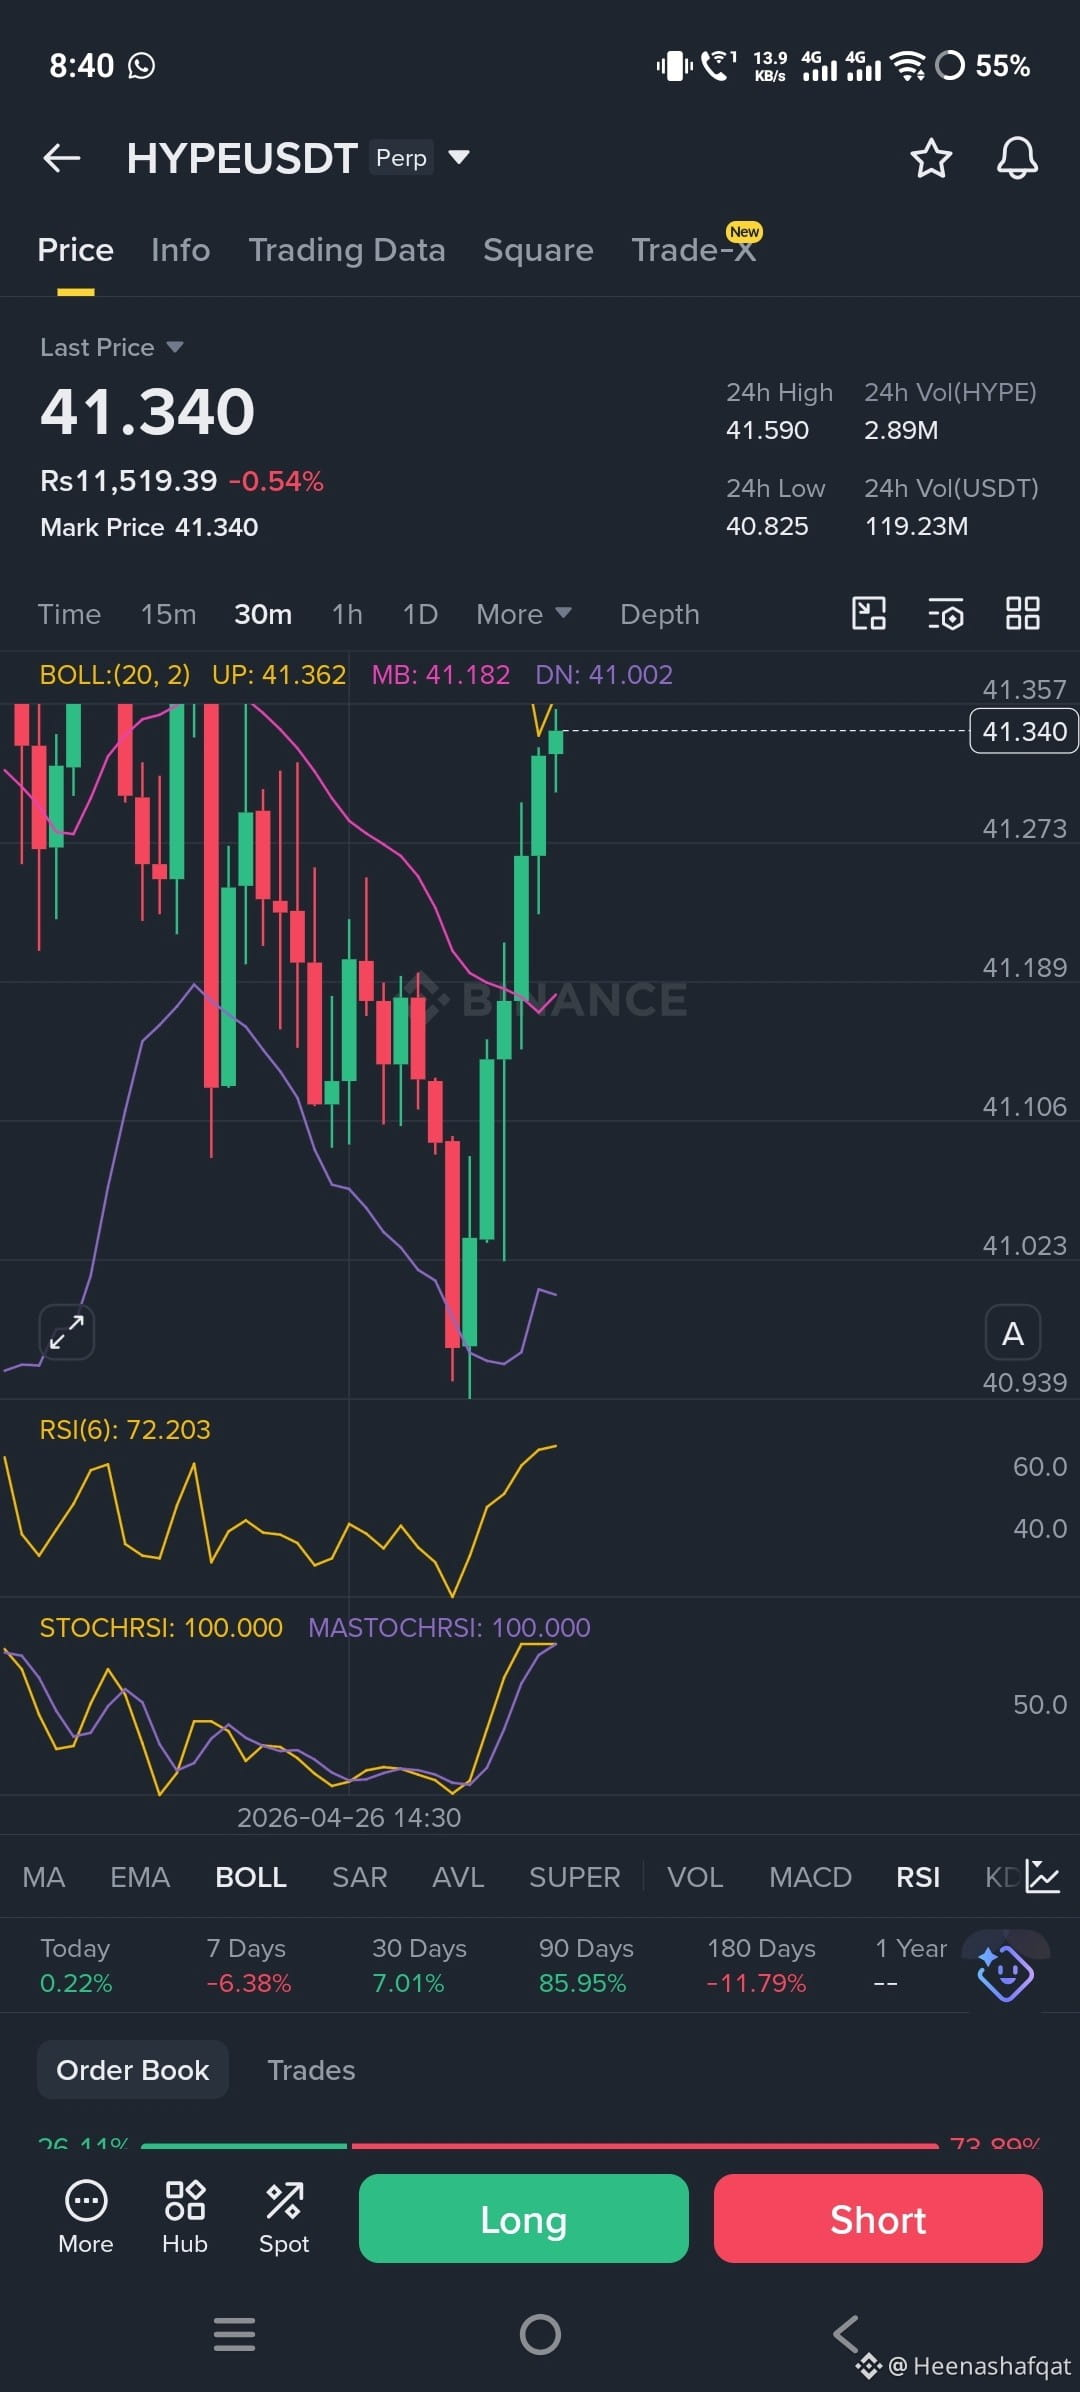Add HYPEUSDT to favorites with the star
Image resolution: width=1080 pixels, height=2392 pixels.
pyautogui.click(x=931, y=158)
